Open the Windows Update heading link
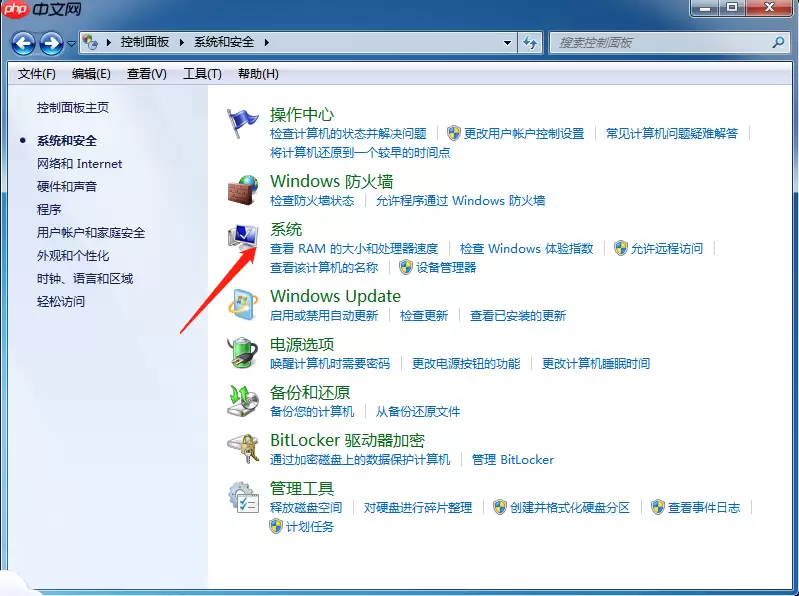 coord(335,296)
